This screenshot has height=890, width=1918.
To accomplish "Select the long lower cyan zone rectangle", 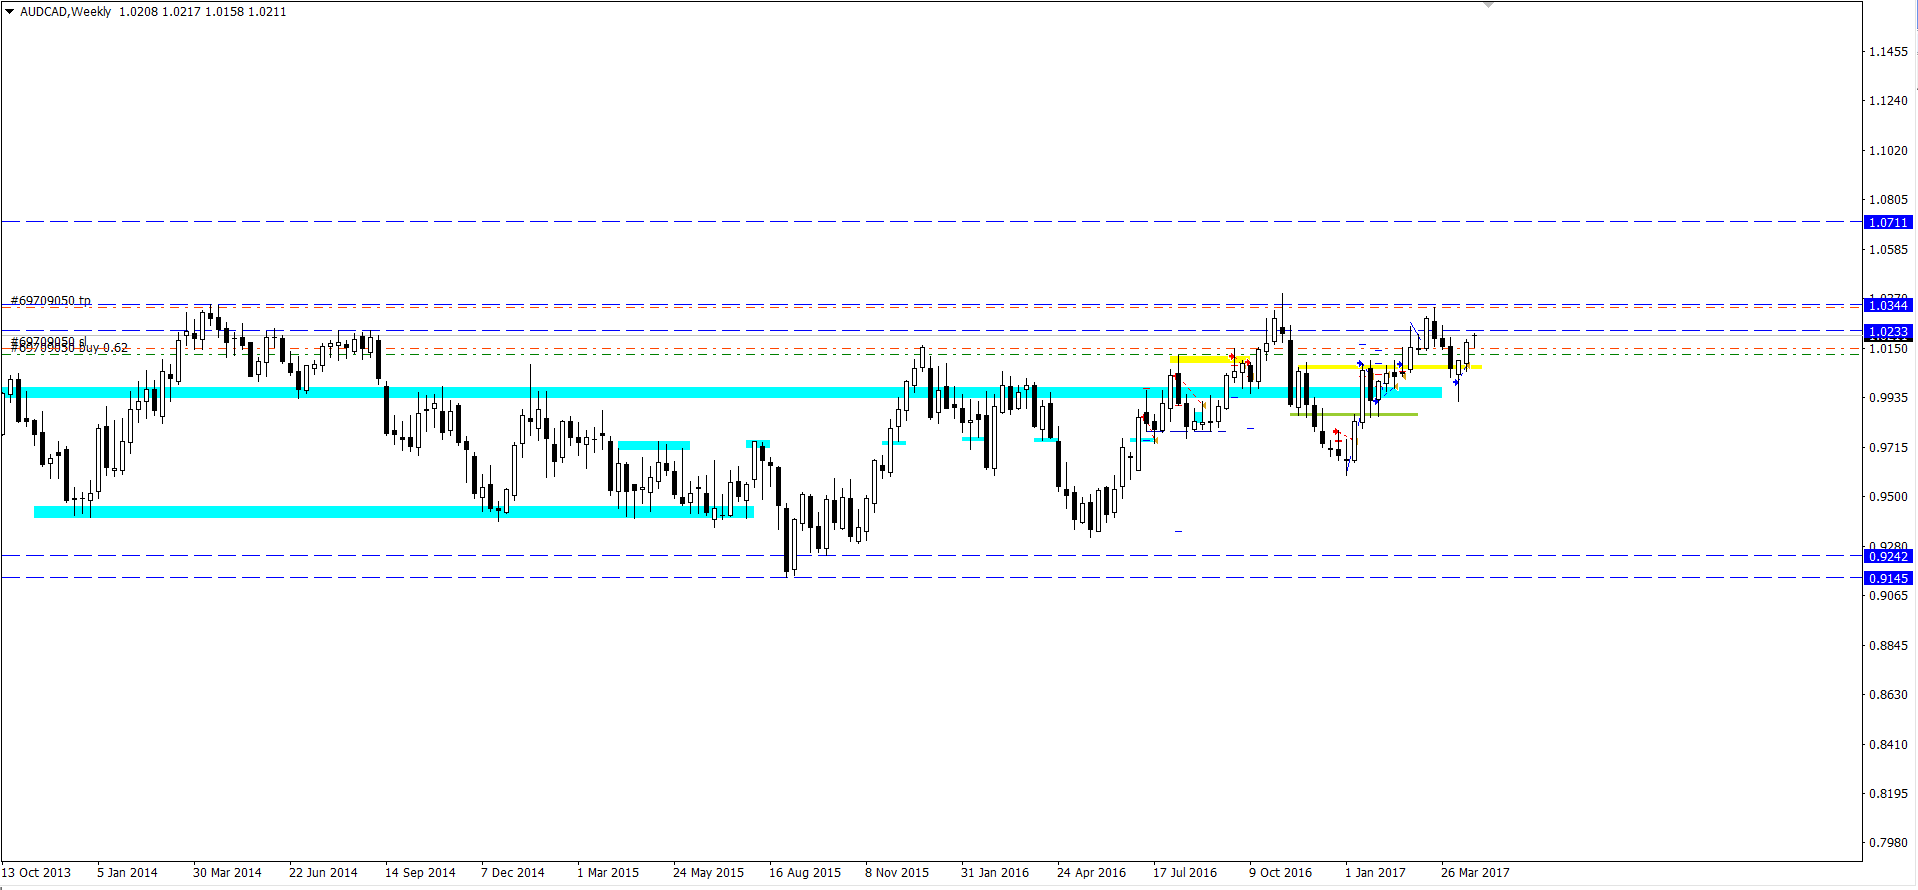I will point(394,512).
